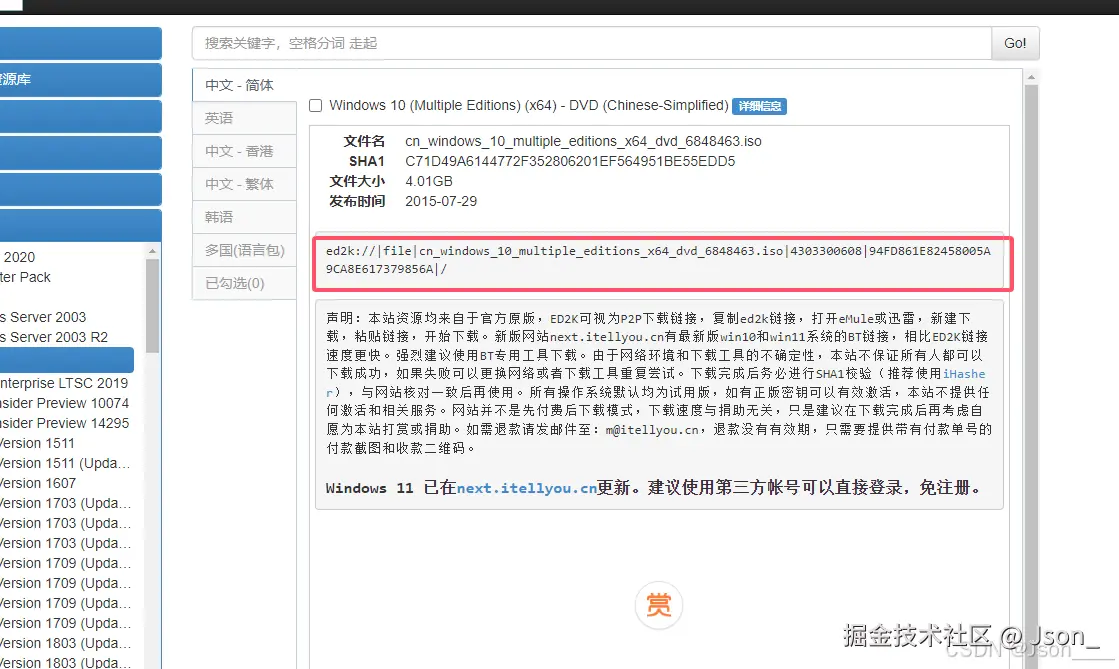The height and width of the screenshot is (669, 1119).
Task: Select the Version 1607 list item
Action: [x=39, y=483]
